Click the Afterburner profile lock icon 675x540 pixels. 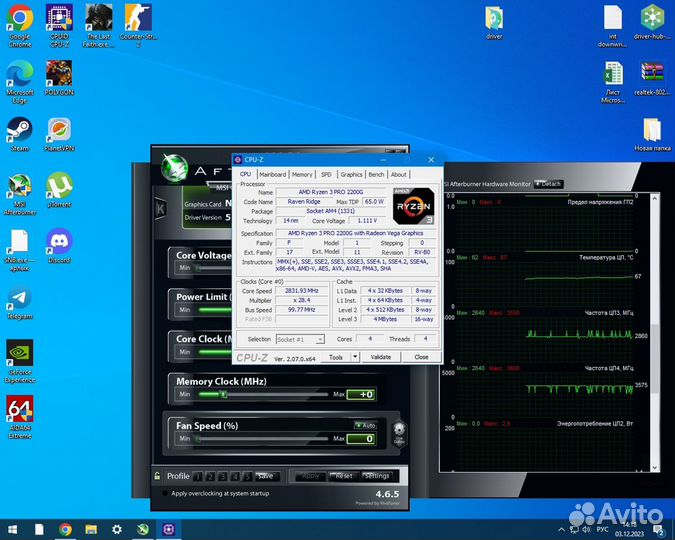point(157,476)
